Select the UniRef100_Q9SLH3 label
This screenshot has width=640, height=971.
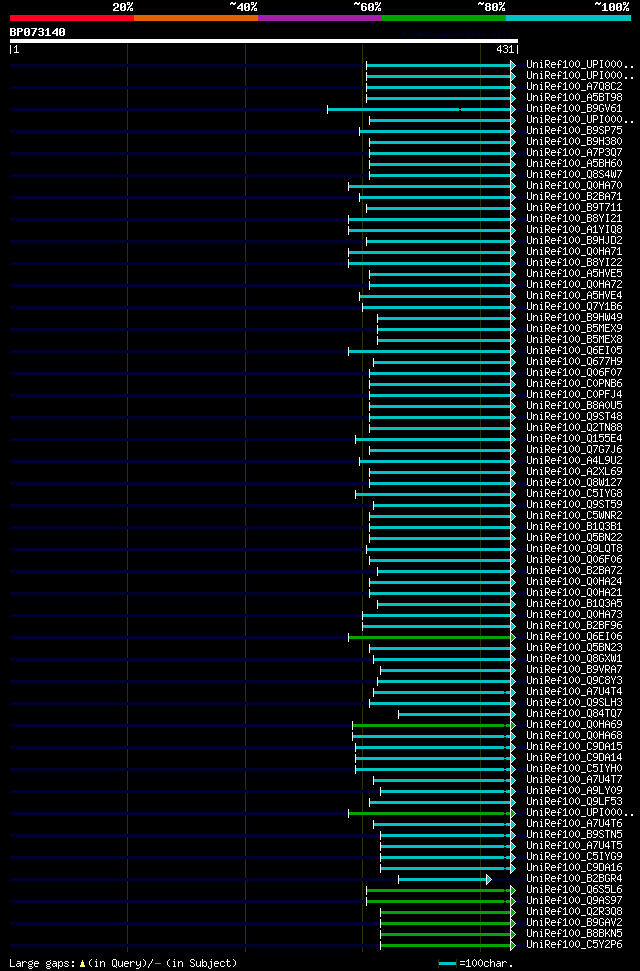click(x=574, y=703)
